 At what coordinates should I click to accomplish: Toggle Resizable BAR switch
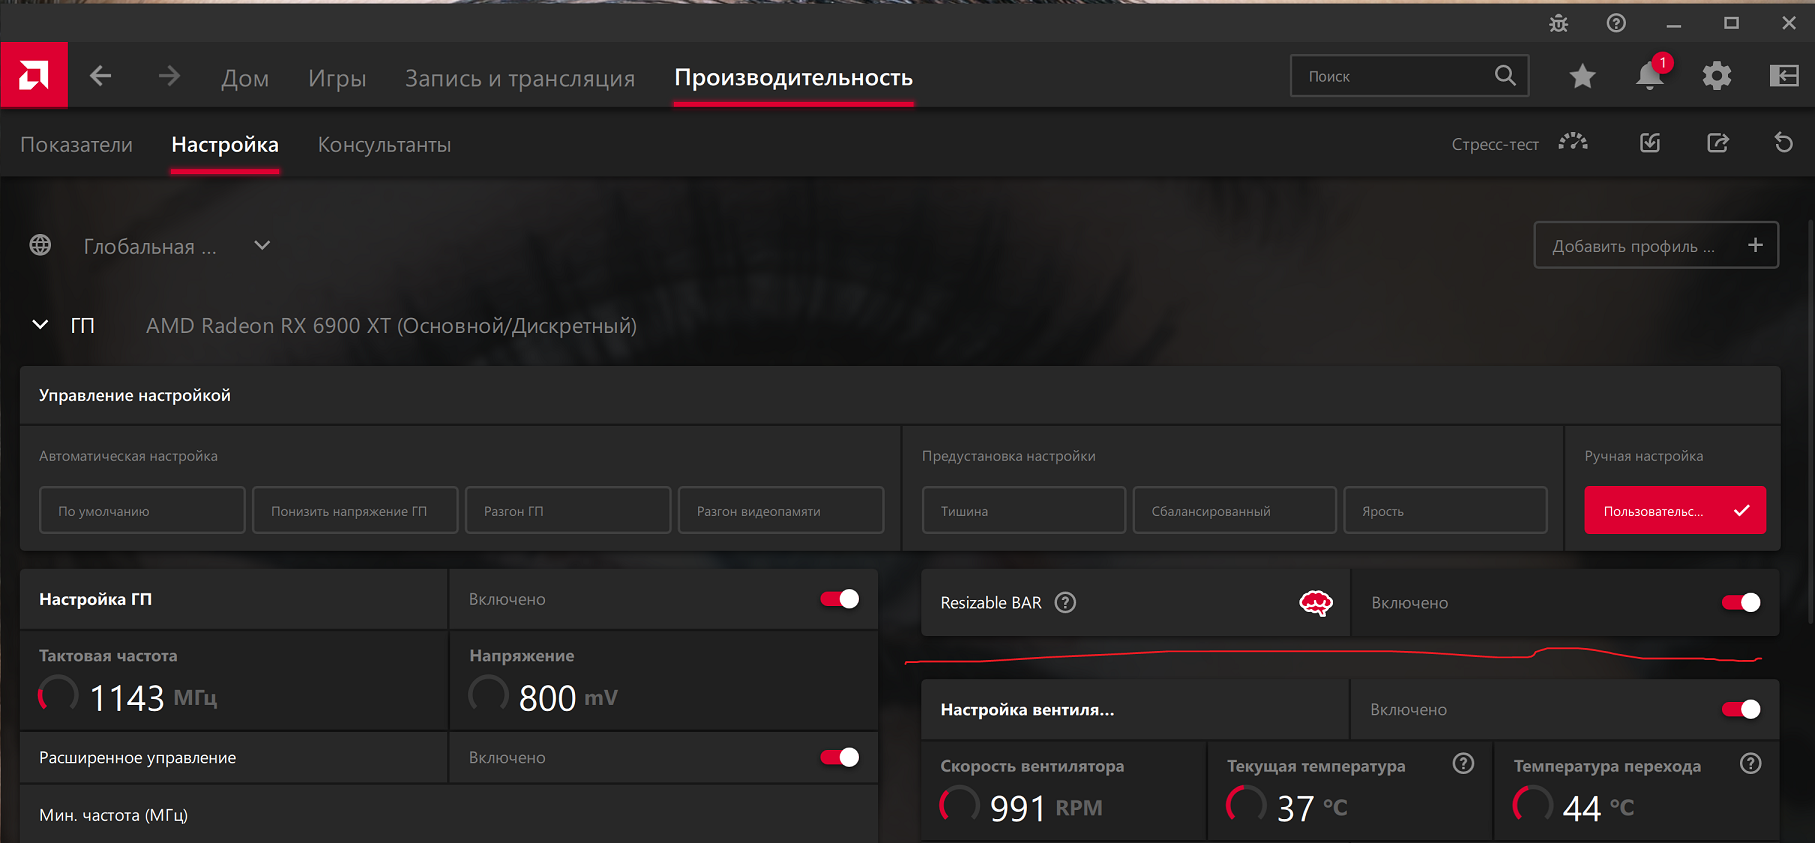coord(1741,602)
